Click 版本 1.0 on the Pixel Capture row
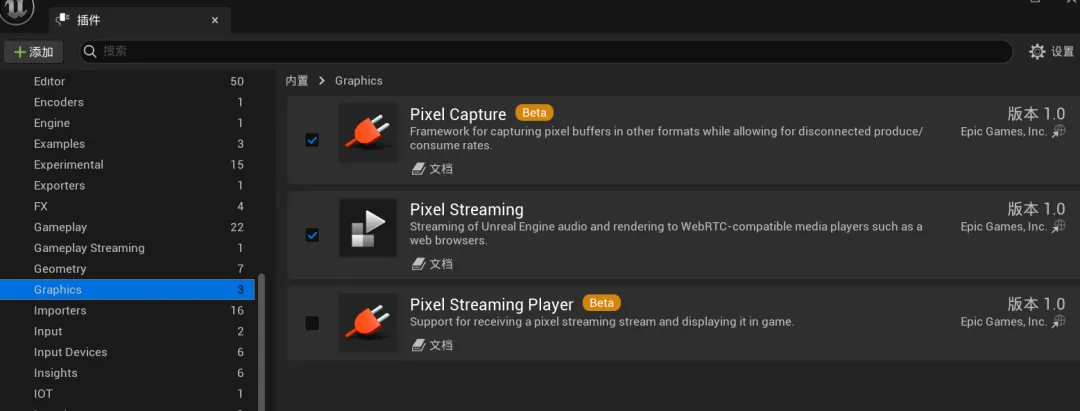This screenshot has height=411, width=1080. click(1036, 114)
